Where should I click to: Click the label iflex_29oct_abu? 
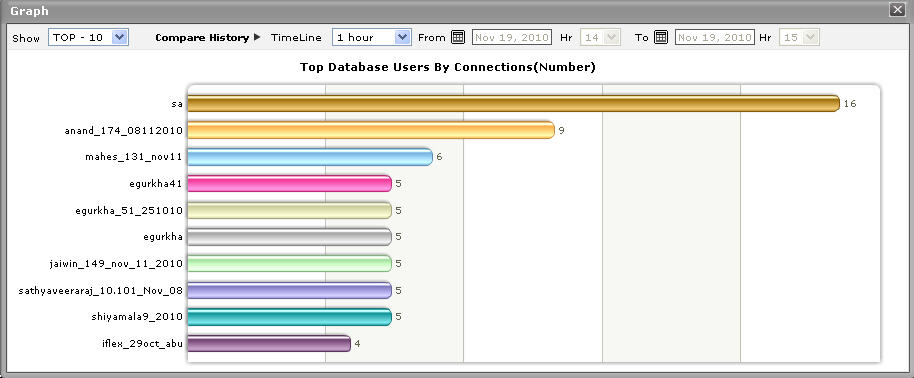(x=142, y=344)
